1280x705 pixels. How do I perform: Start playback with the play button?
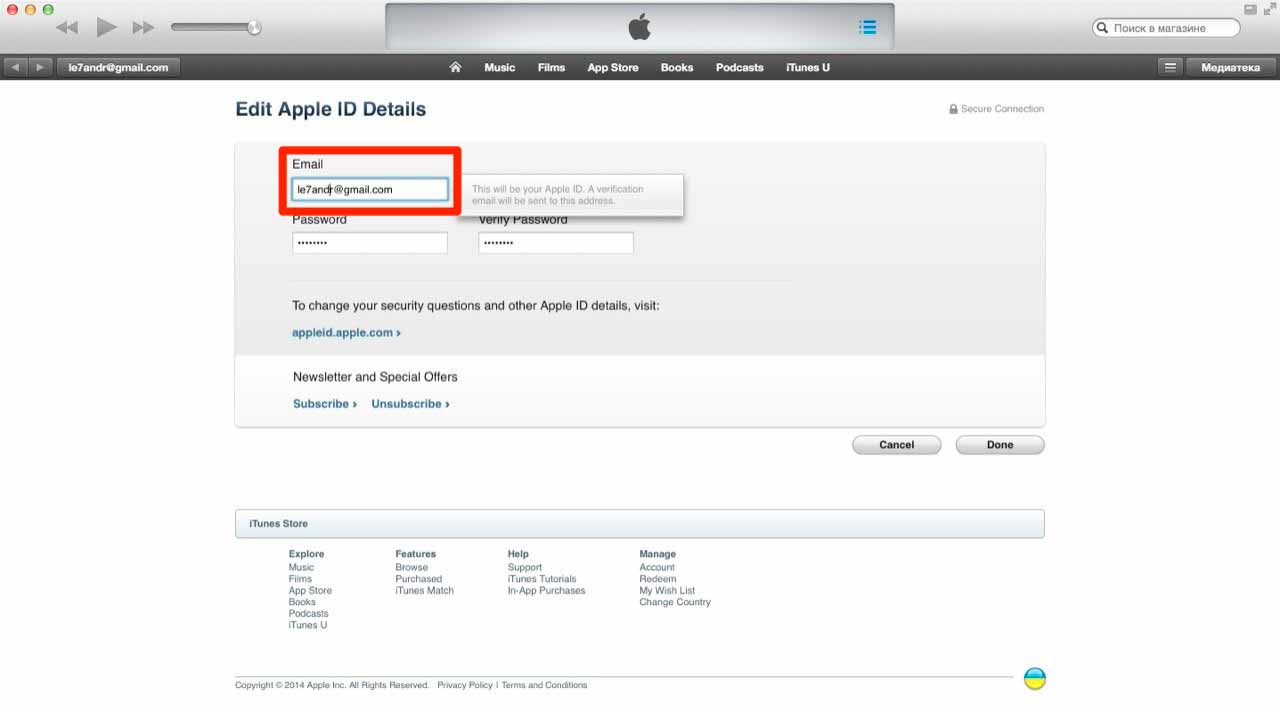coord(106,28)
